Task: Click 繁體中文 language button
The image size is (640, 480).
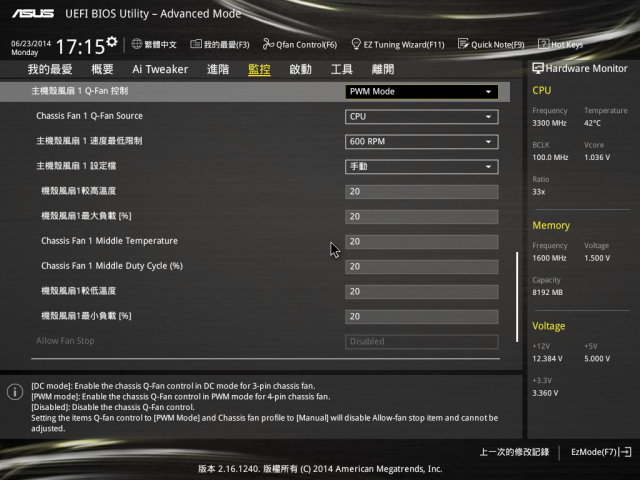Action: [160, 44]
